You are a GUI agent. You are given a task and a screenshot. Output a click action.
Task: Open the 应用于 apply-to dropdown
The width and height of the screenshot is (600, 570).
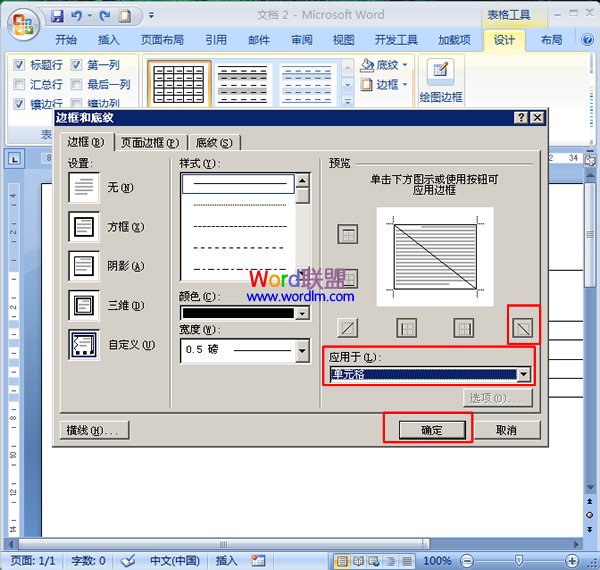(x=523, y=374)
